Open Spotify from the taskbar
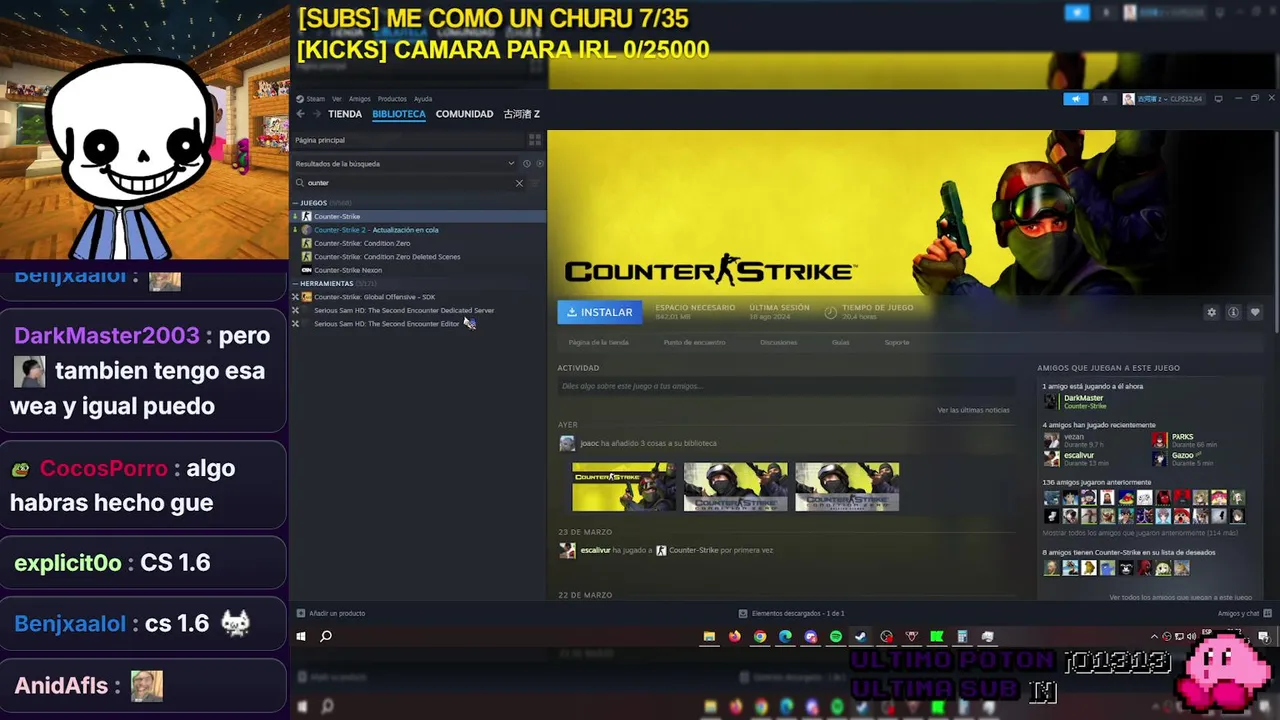This screenshot has width=1280, height=720. [x=836, y=636]
